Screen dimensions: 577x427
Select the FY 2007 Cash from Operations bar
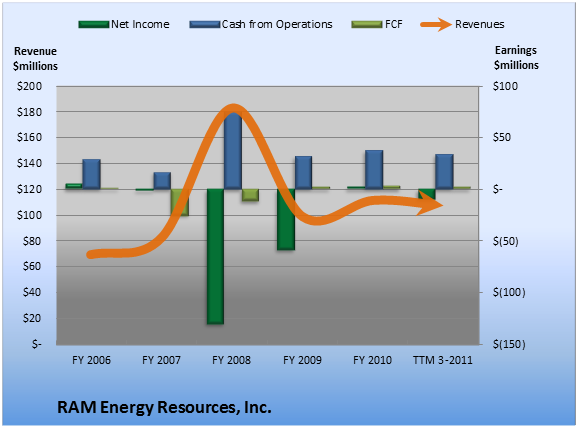pyautogui.click(x=162, y=181)
